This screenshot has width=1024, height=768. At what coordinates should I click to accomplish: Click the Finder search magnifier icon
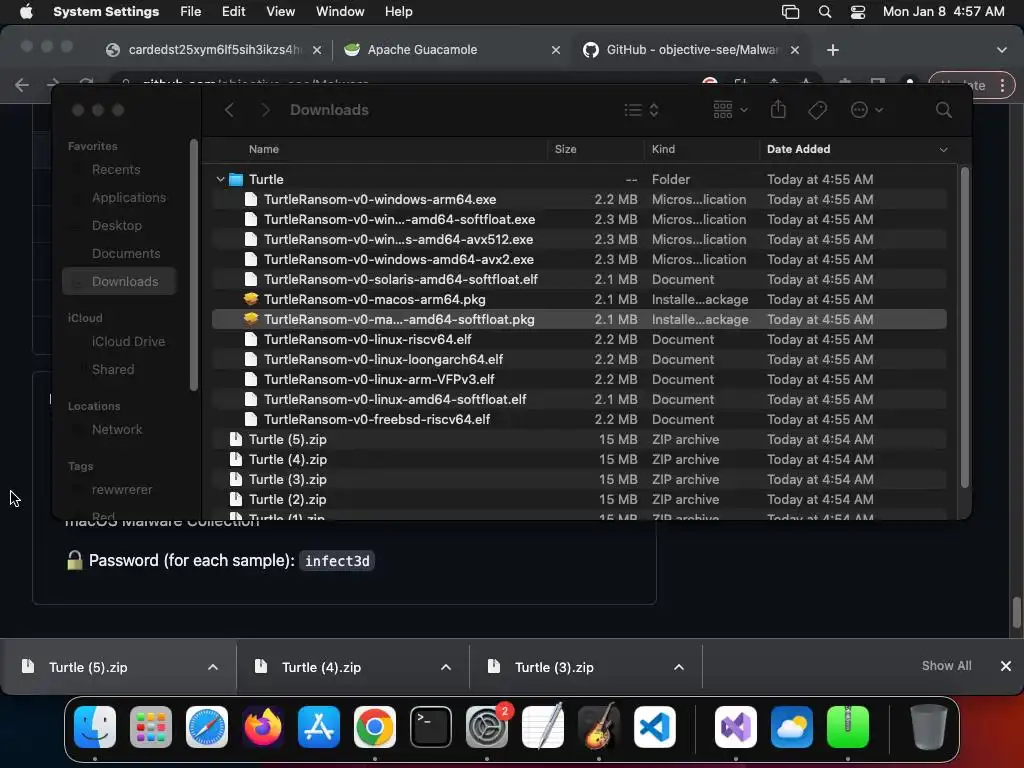click(x=944, y=110)
